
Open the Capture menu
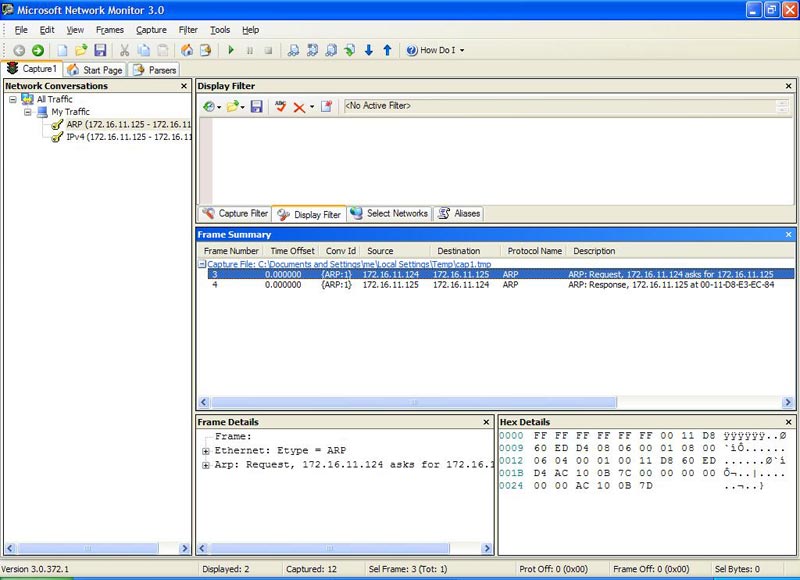click(151, 29)
